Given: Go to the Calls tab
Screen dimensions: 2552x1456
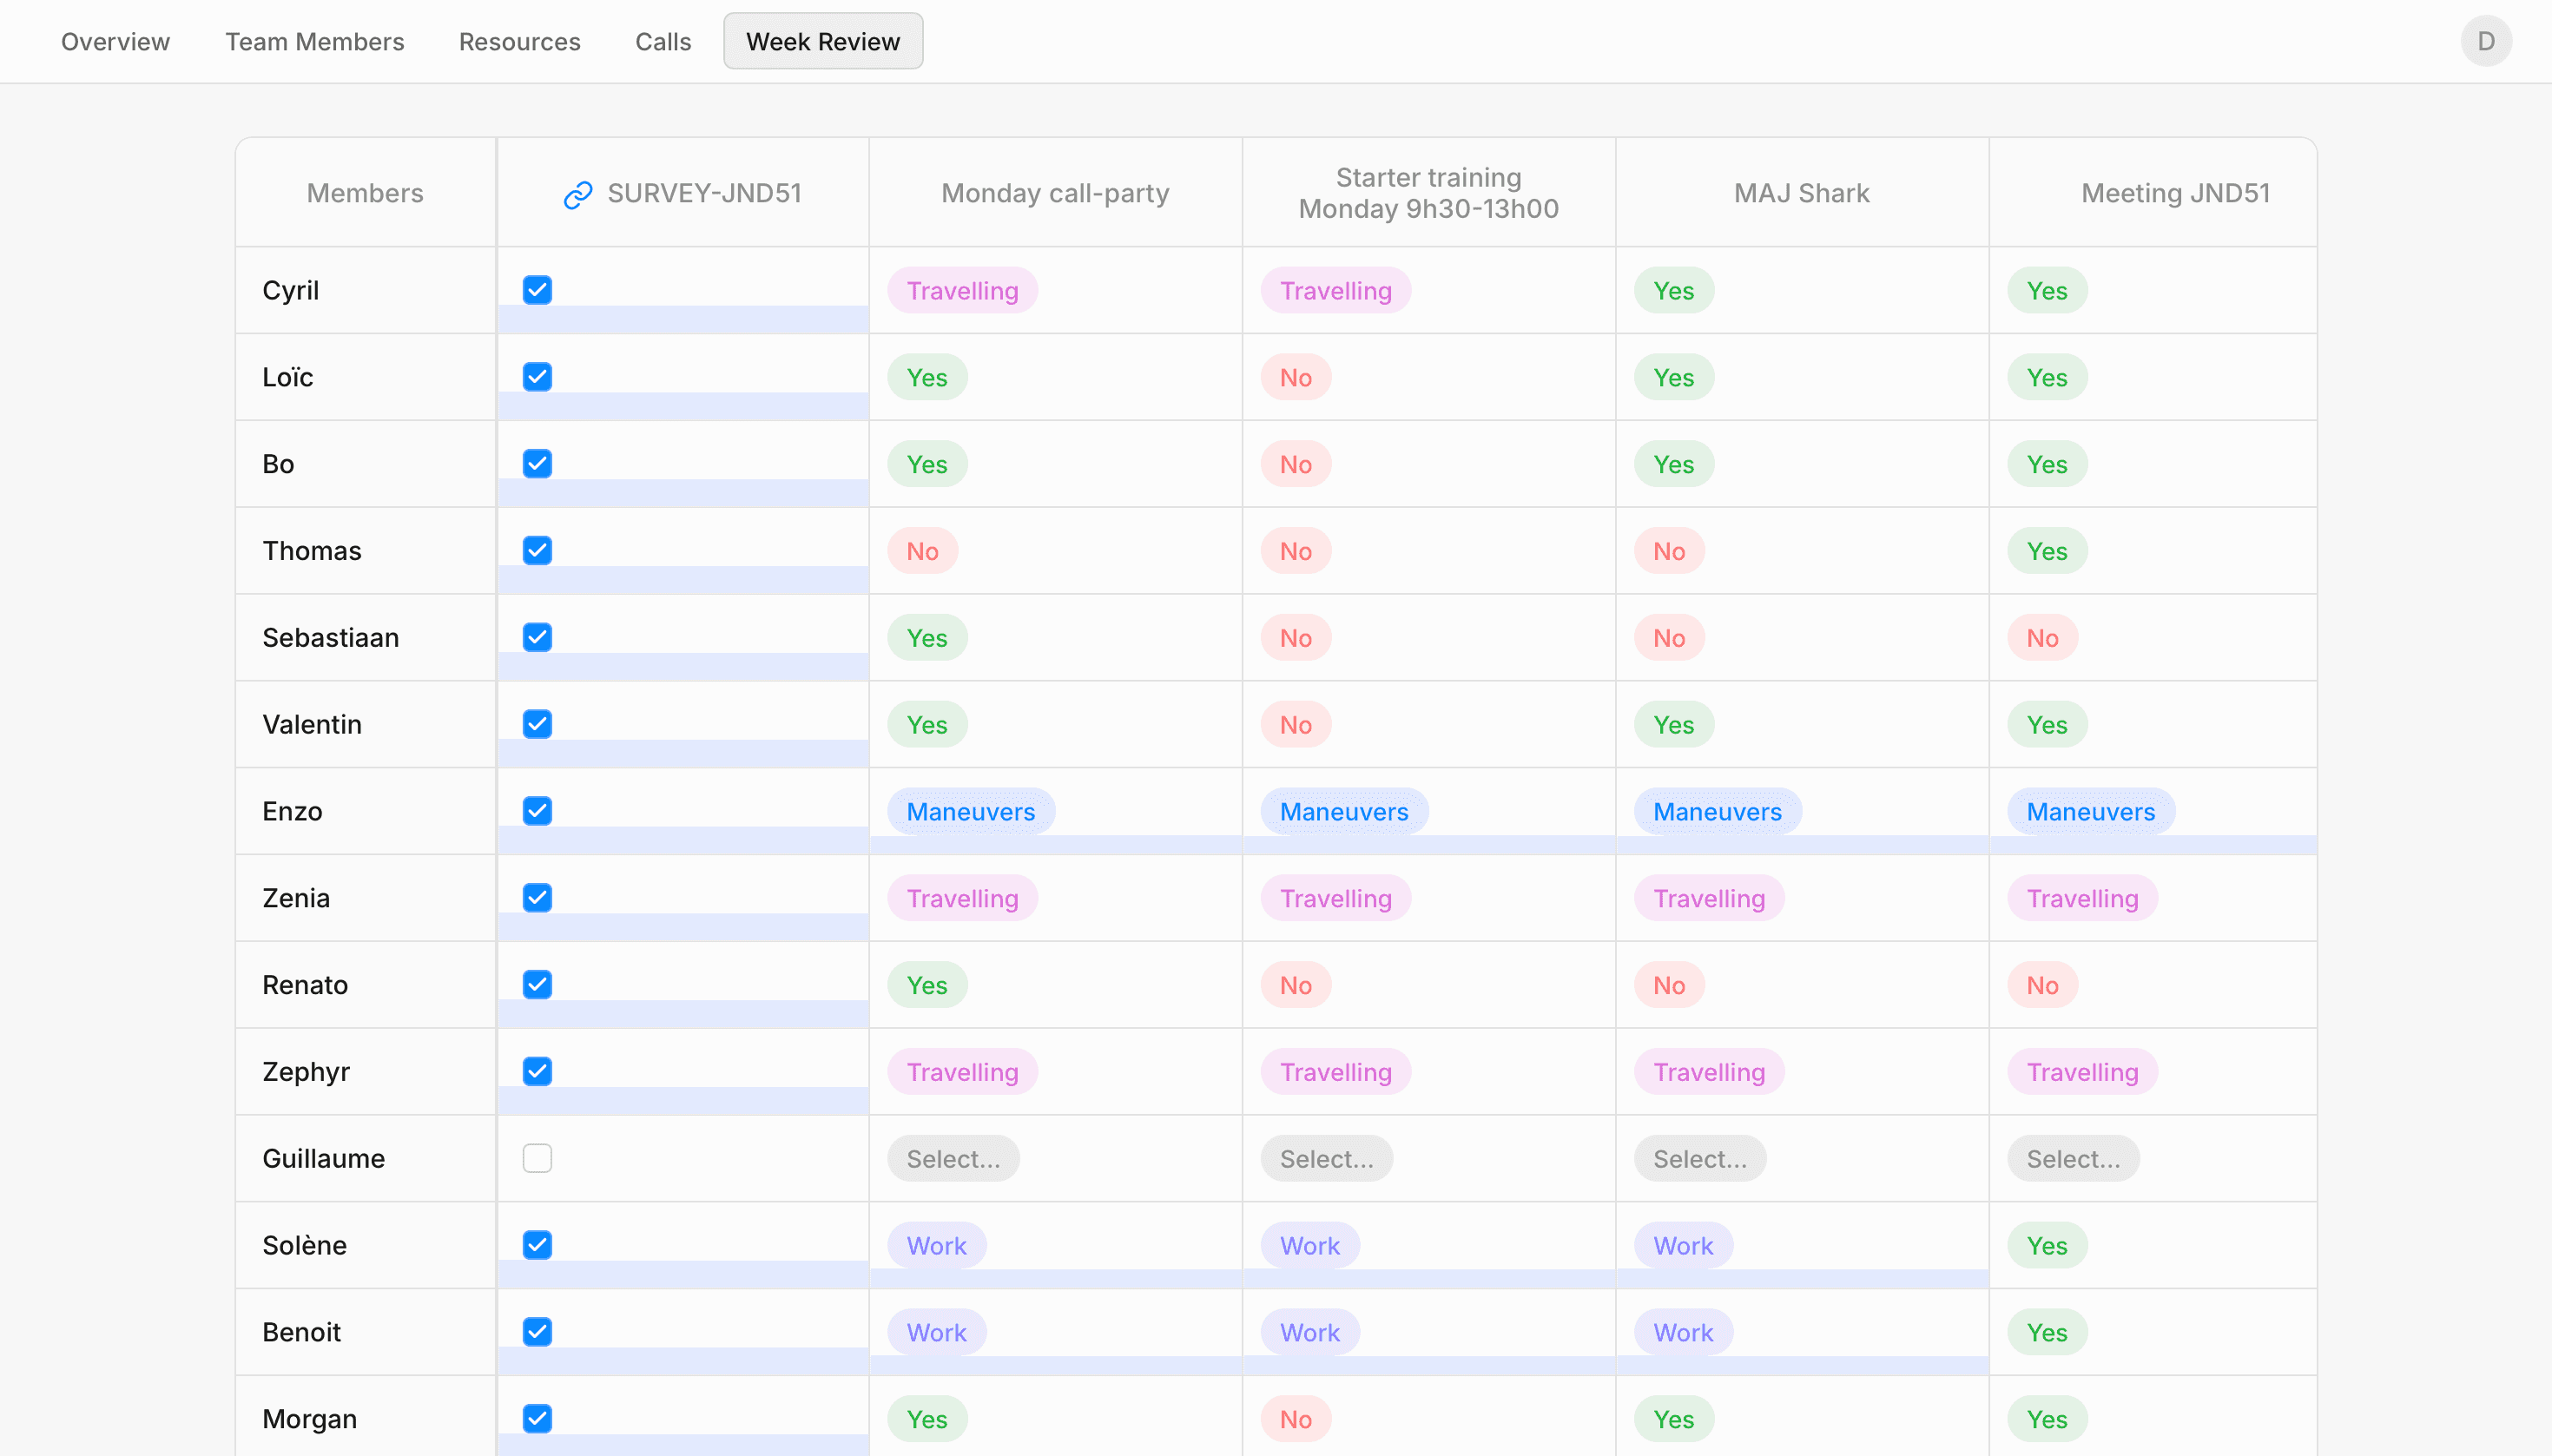Looking at the screenshot, I should tap(662, 41).
